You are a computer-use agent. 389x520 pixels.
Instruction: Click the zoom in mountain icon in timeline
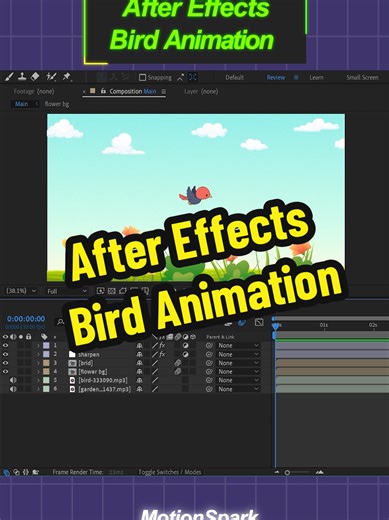[x=319, y=472]
